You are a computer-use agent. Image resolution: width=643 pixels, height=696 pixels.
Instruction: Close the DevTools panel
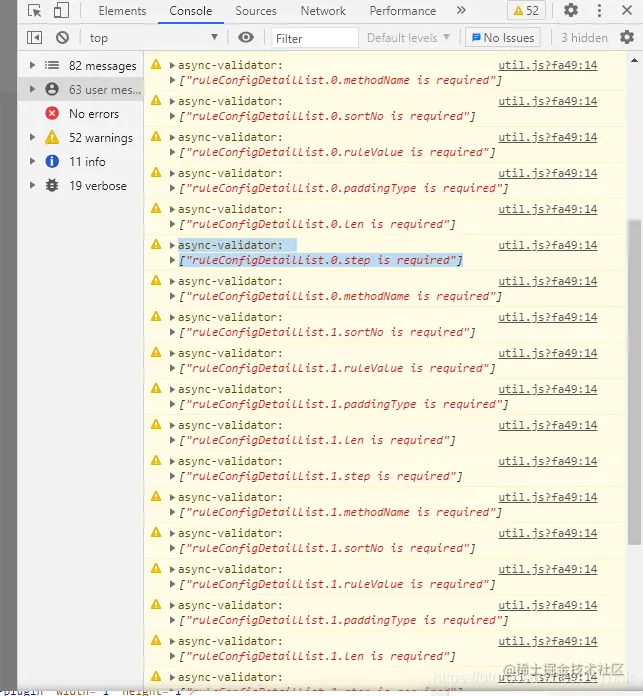tap(627, 10)
